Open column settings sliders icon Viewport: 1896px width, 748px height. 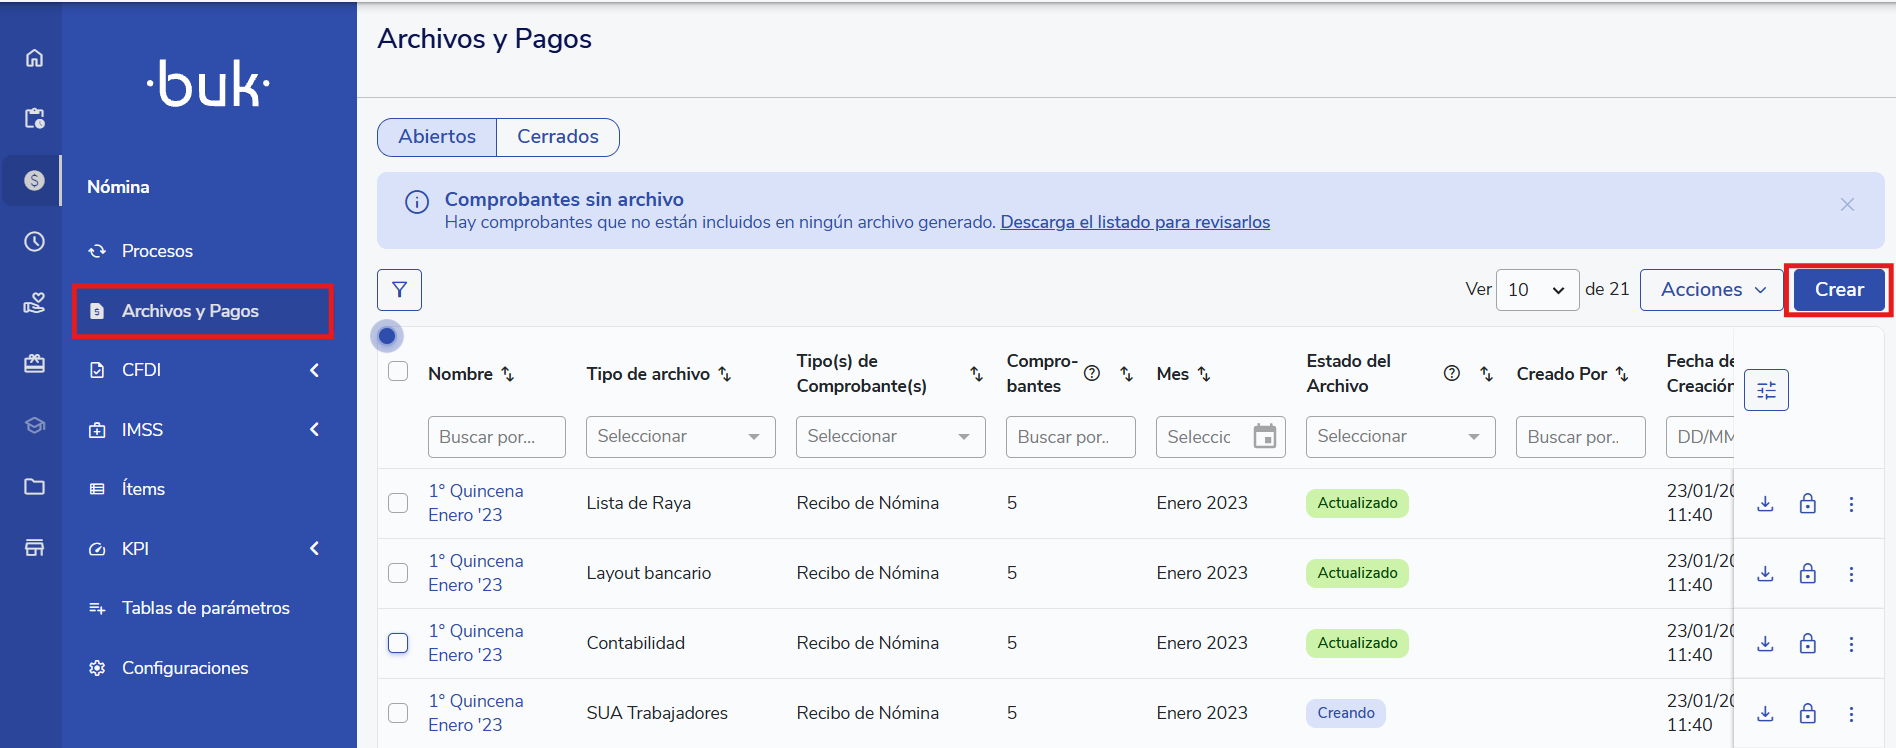coord(1766,390)
